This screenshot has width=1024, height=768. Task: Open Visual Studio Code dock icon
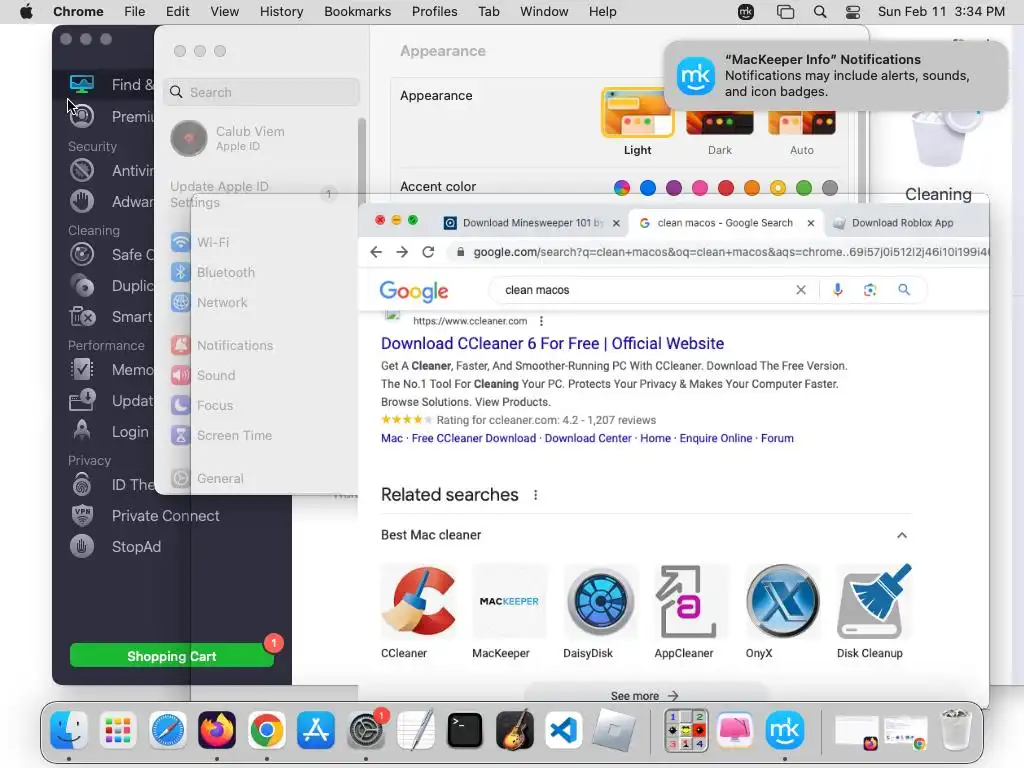pyautogui.click(x=564, y=730)
